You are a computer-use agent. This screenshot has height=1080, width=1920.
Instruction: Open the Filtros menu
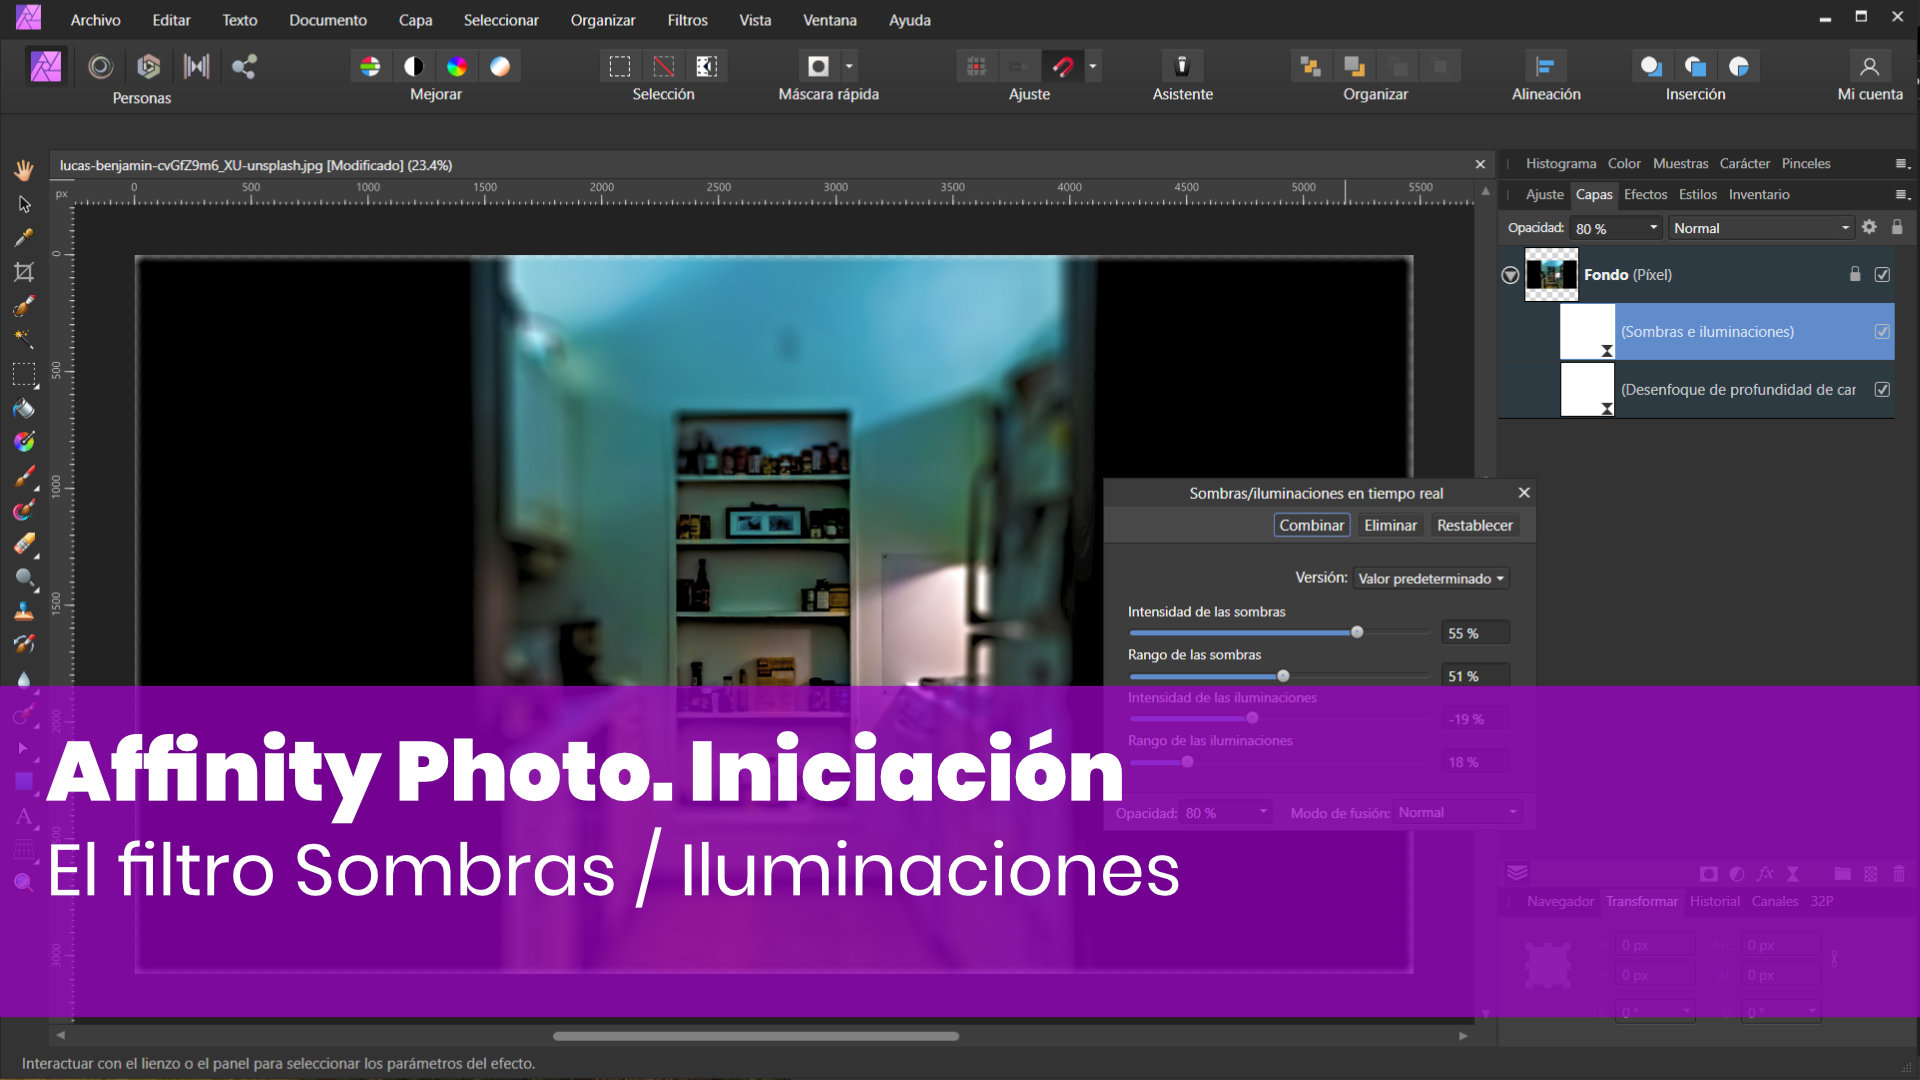[x=687, y=20]
